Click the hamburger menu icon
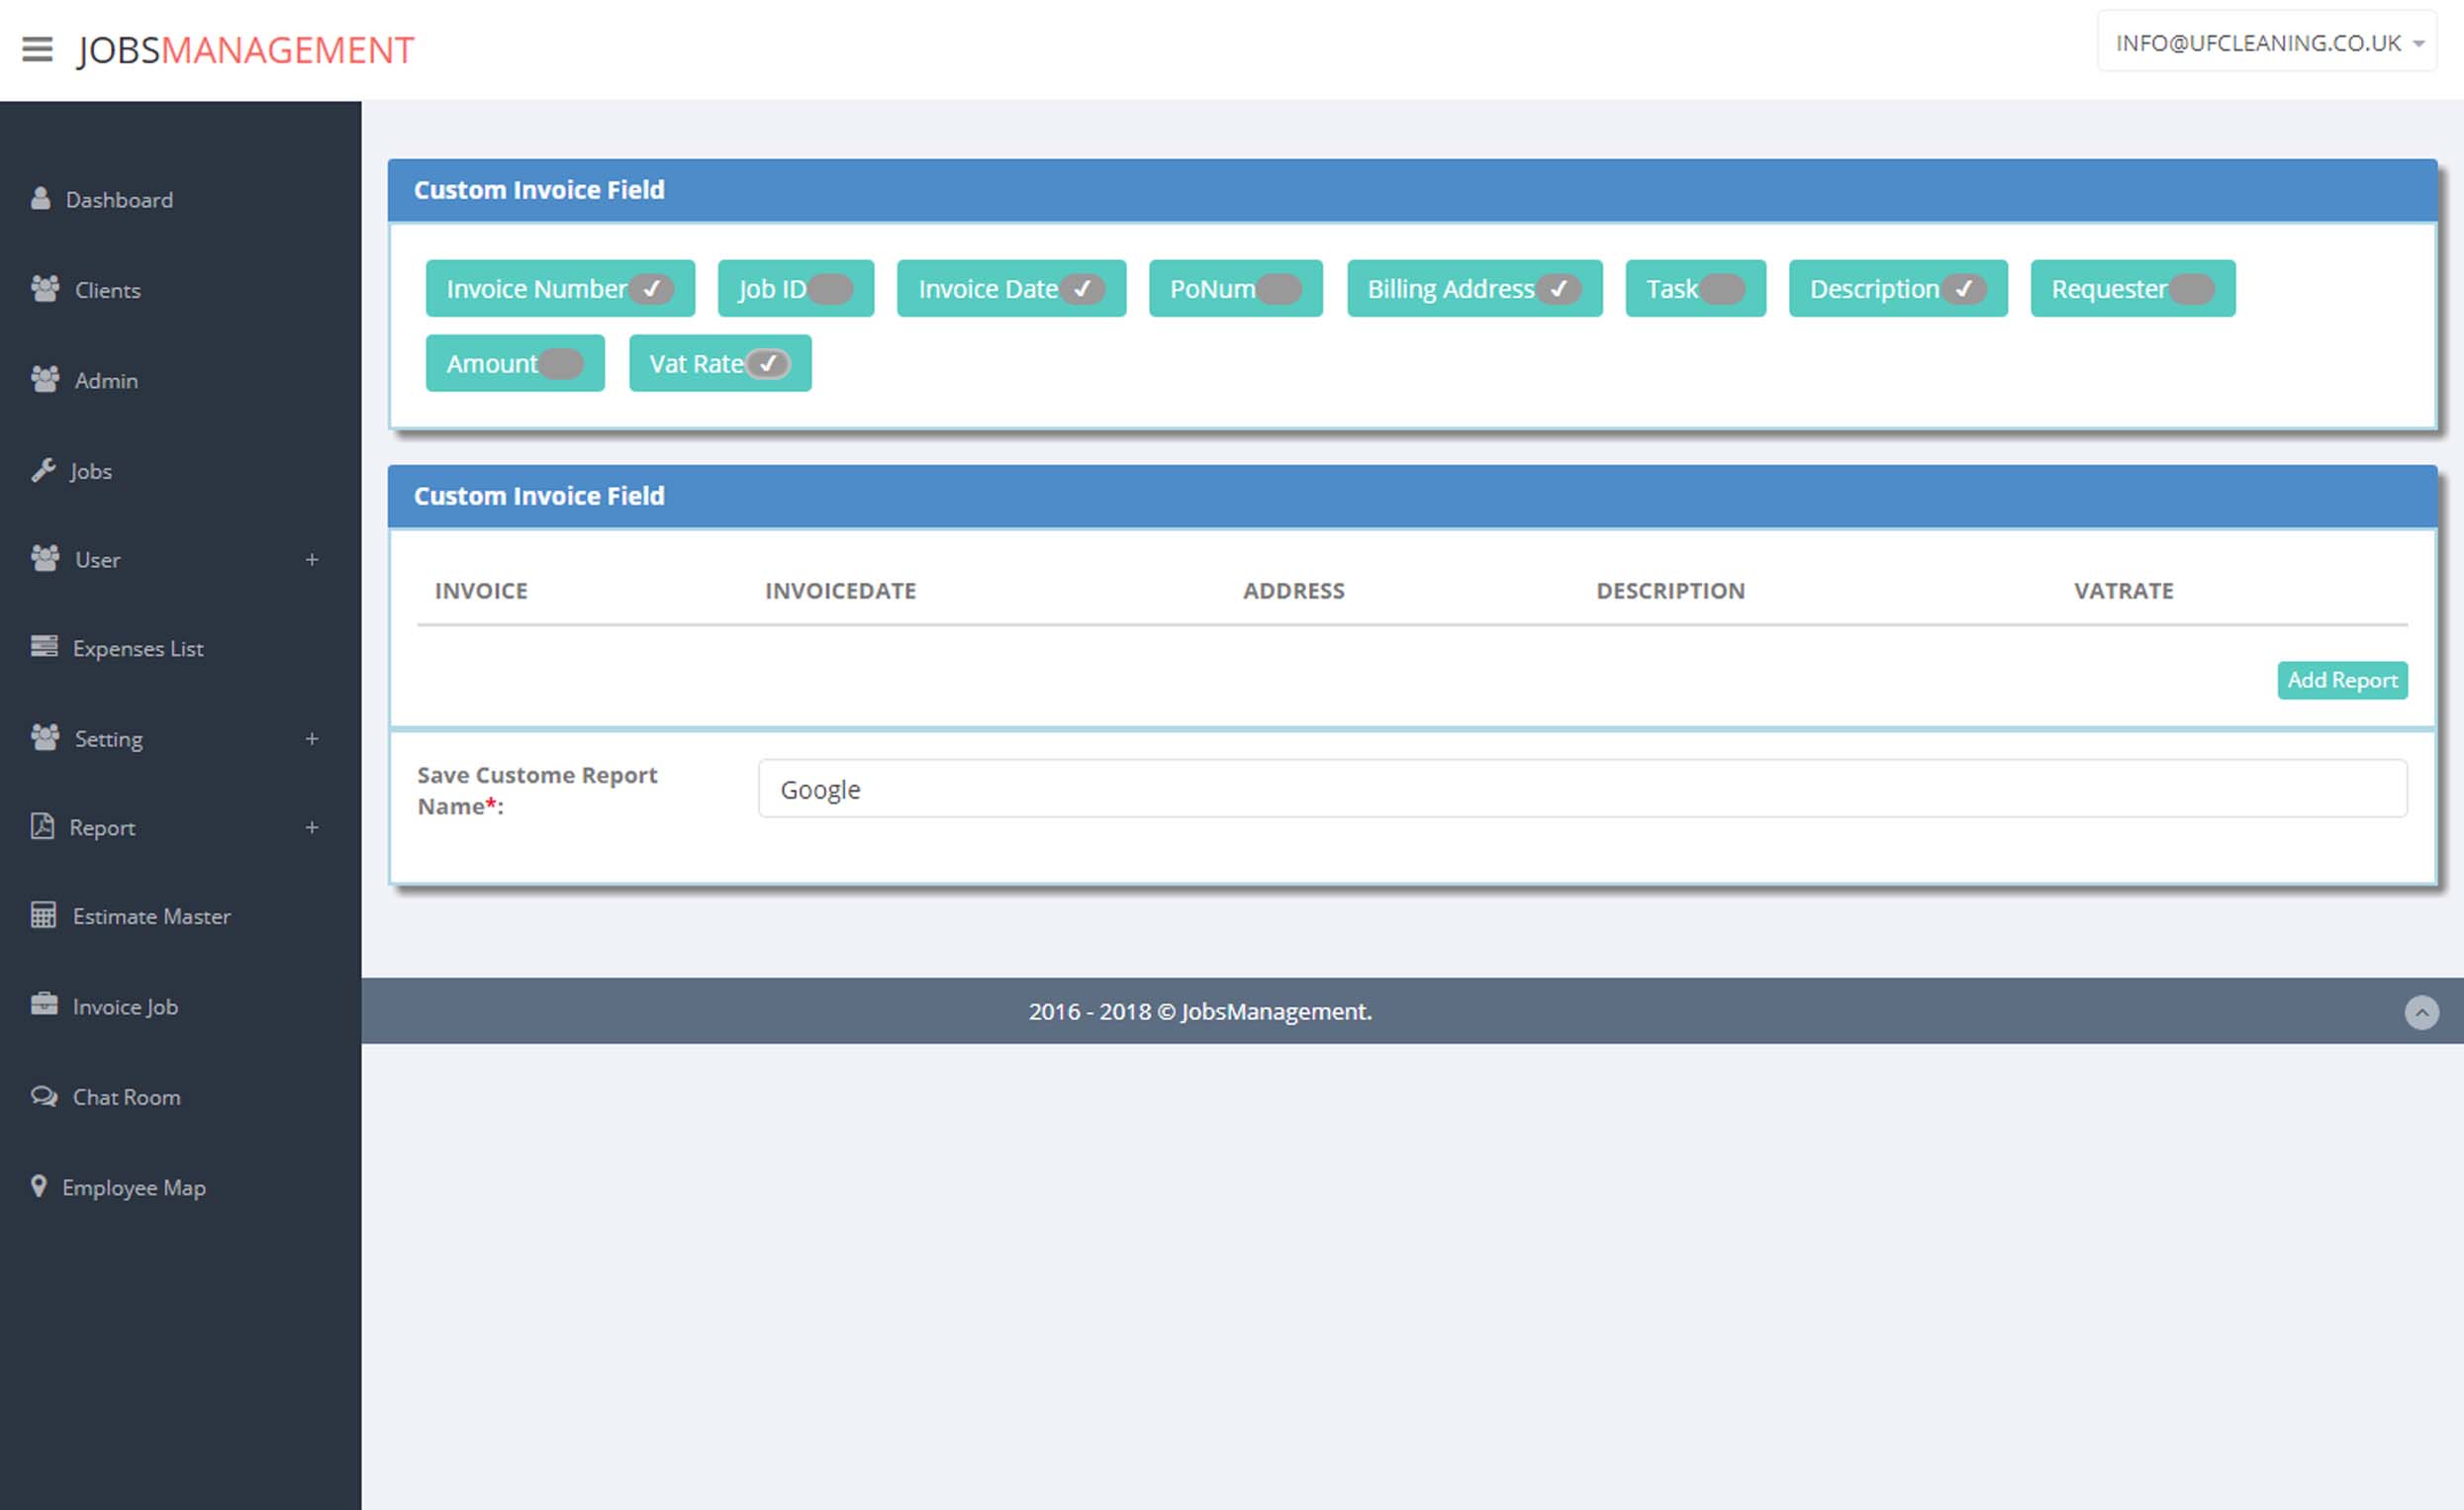 pos(37,49)
